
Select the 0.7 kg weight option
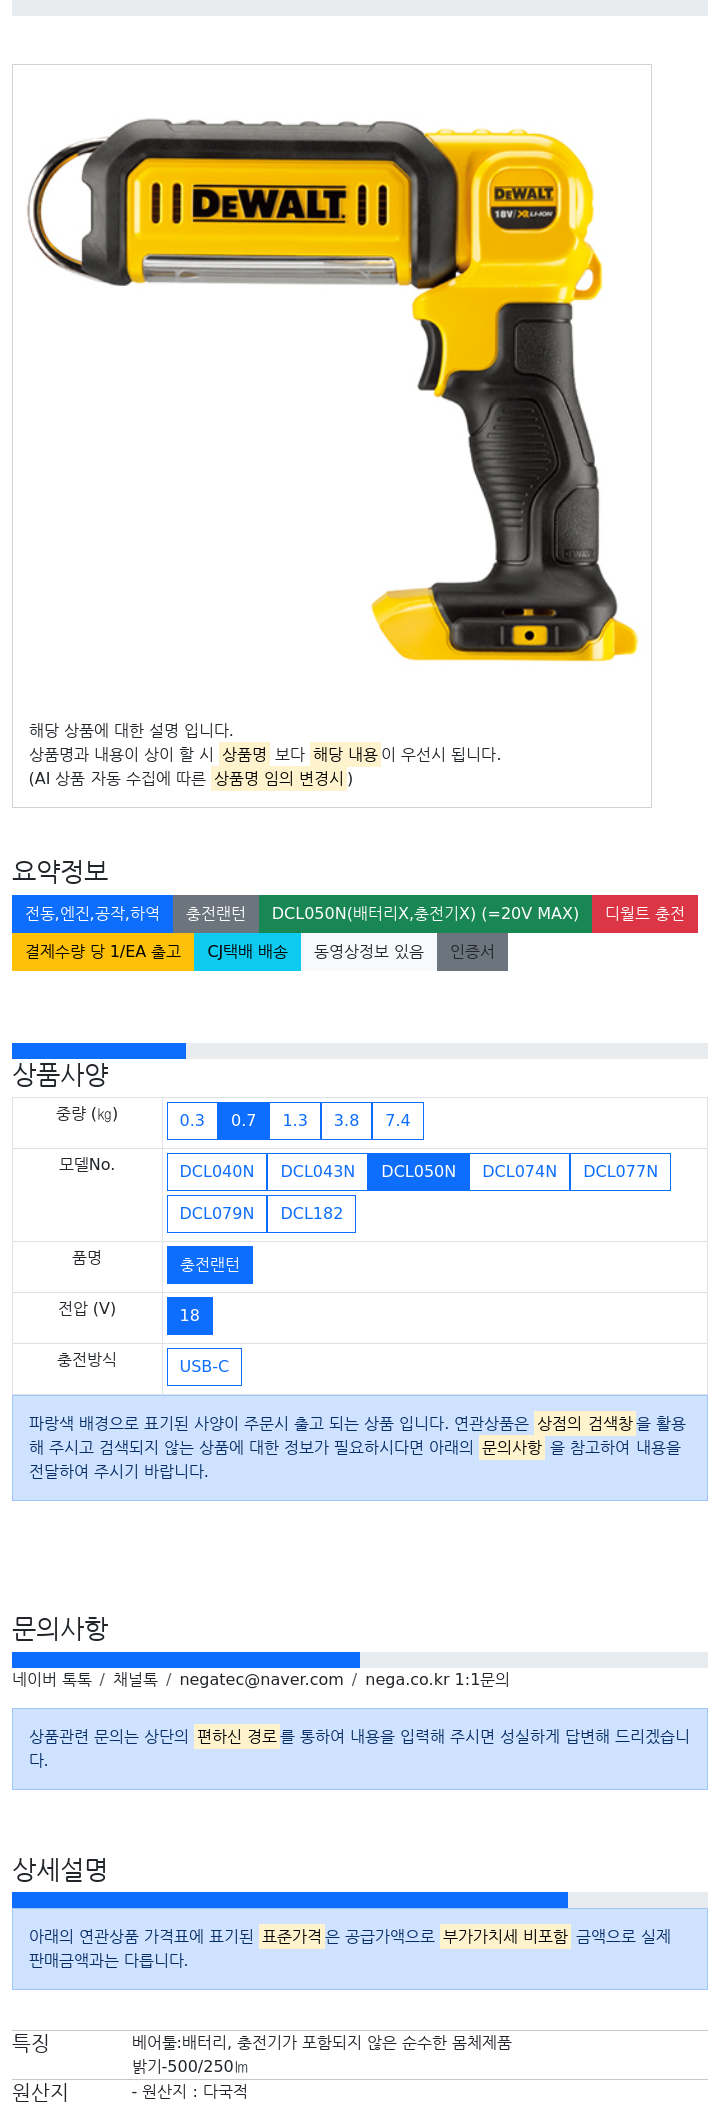point(243,1121)
